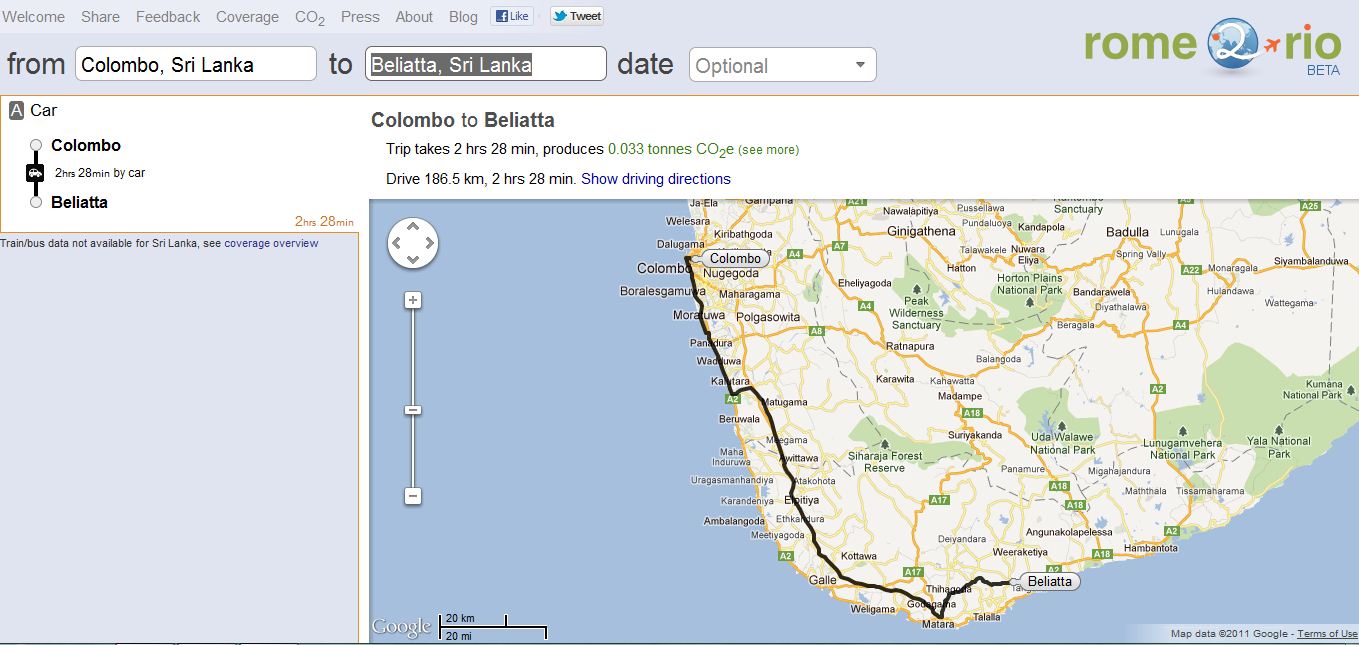The width and height of the screenshot is (1359, 645).
Task: Open the coverage overview link
Action: (271, 242)
